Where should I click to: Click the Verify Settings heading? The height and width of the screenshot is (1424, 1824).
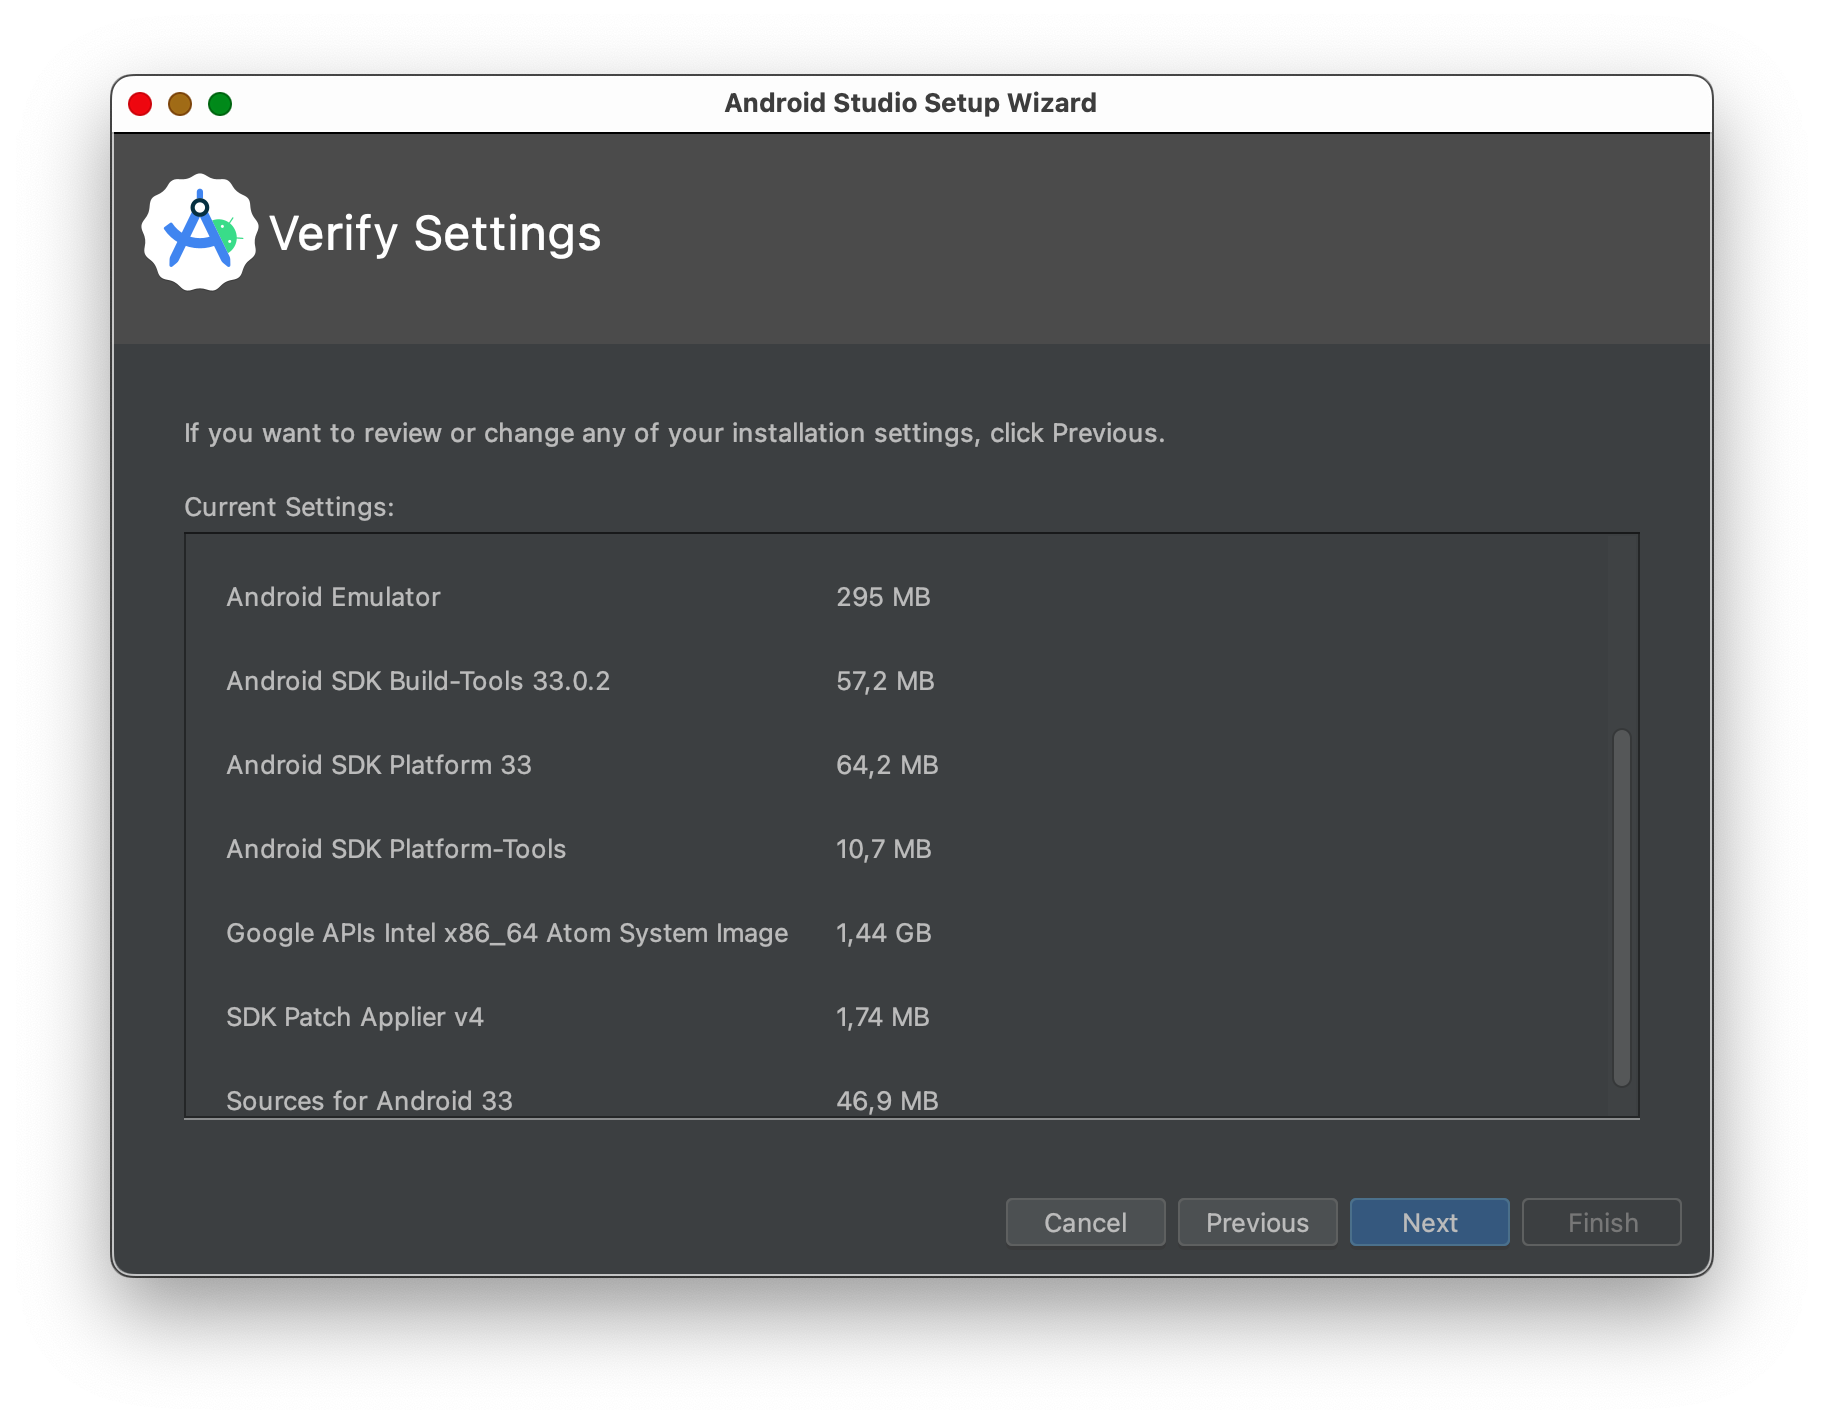pyautogui.click(x=435, y=234)
